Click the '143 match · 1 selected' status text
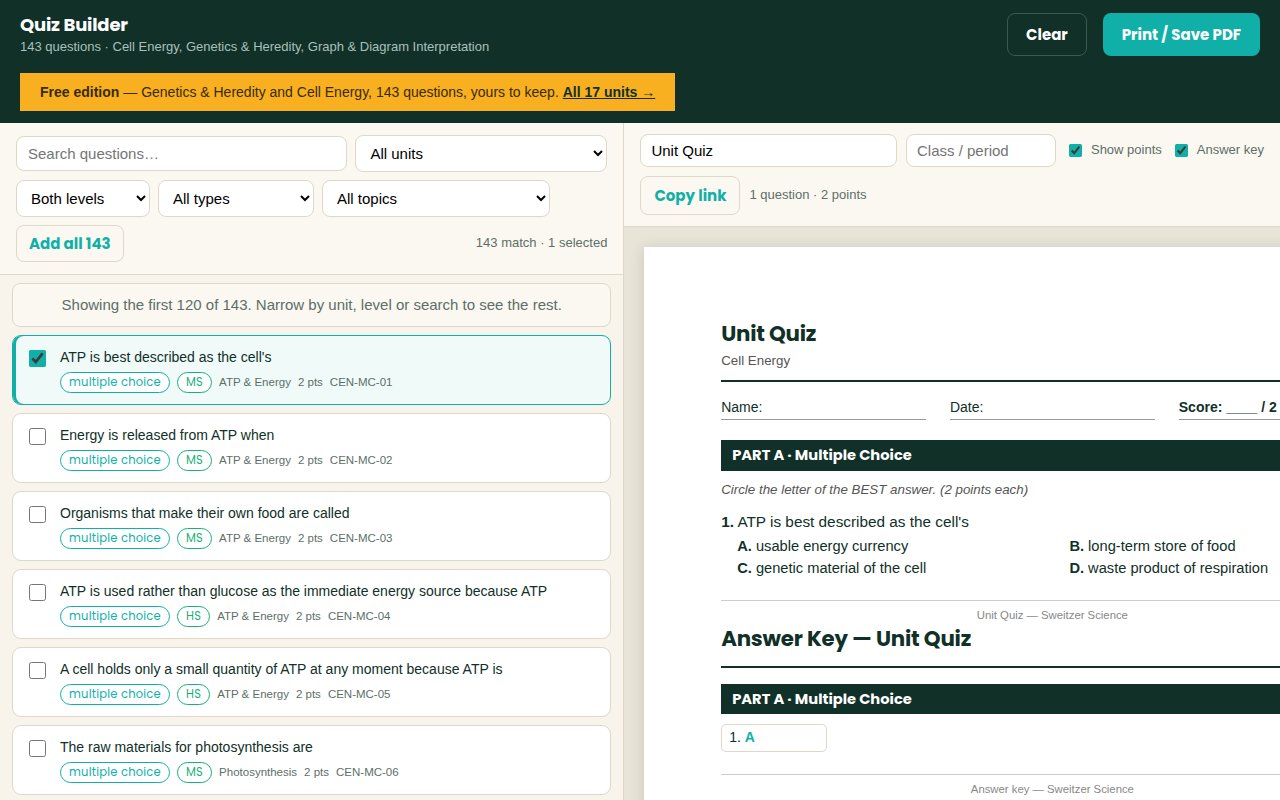Image resolution: width=1280 pixels, height=800 pixels. [x=541, y=243]
